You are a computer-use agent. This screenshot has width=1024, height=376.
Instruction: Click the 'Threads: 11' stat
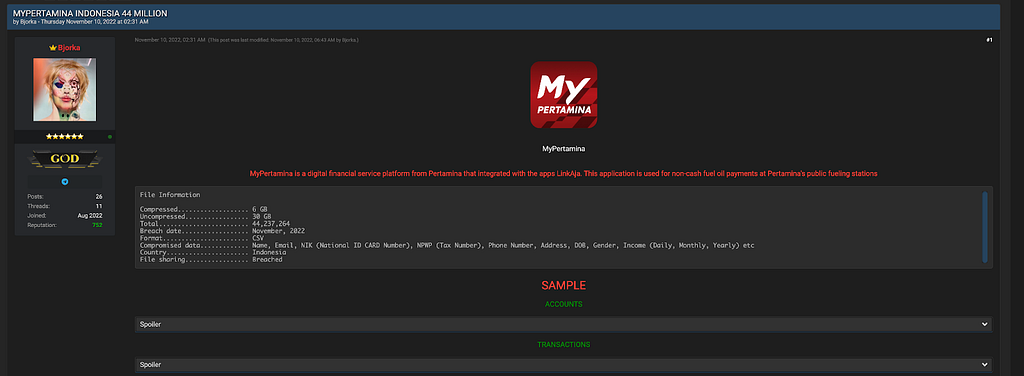point(65,206)
